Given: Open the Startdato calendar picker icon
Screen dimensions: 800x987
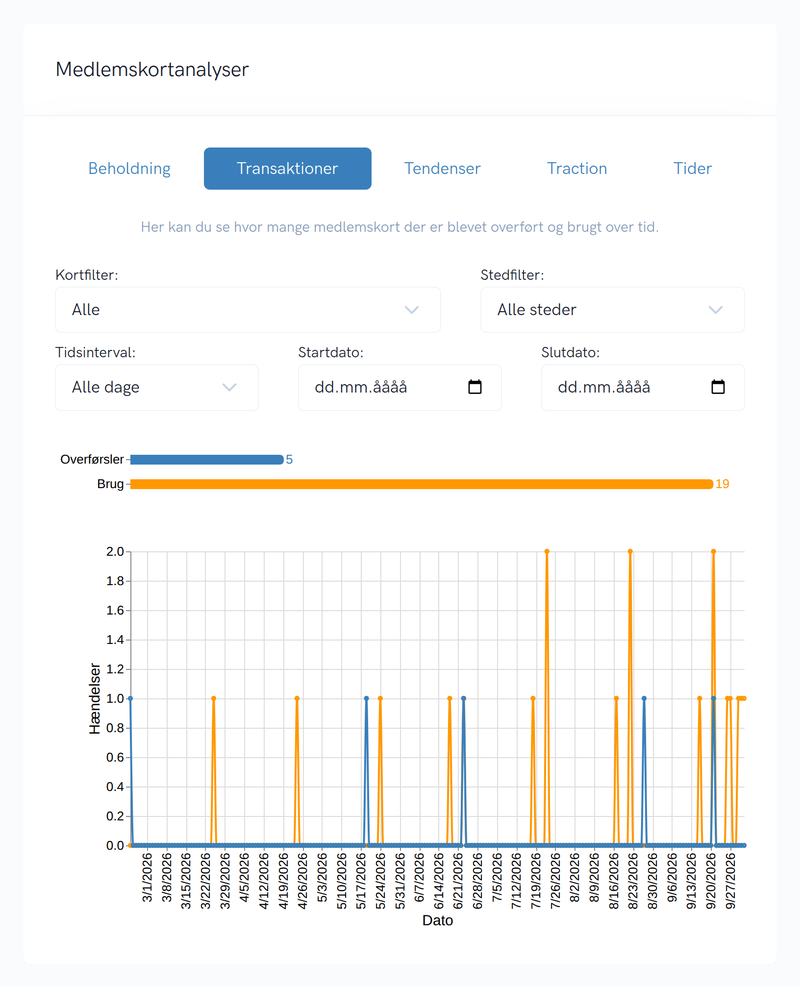Looking at the screenshot, I should point(475,386).
